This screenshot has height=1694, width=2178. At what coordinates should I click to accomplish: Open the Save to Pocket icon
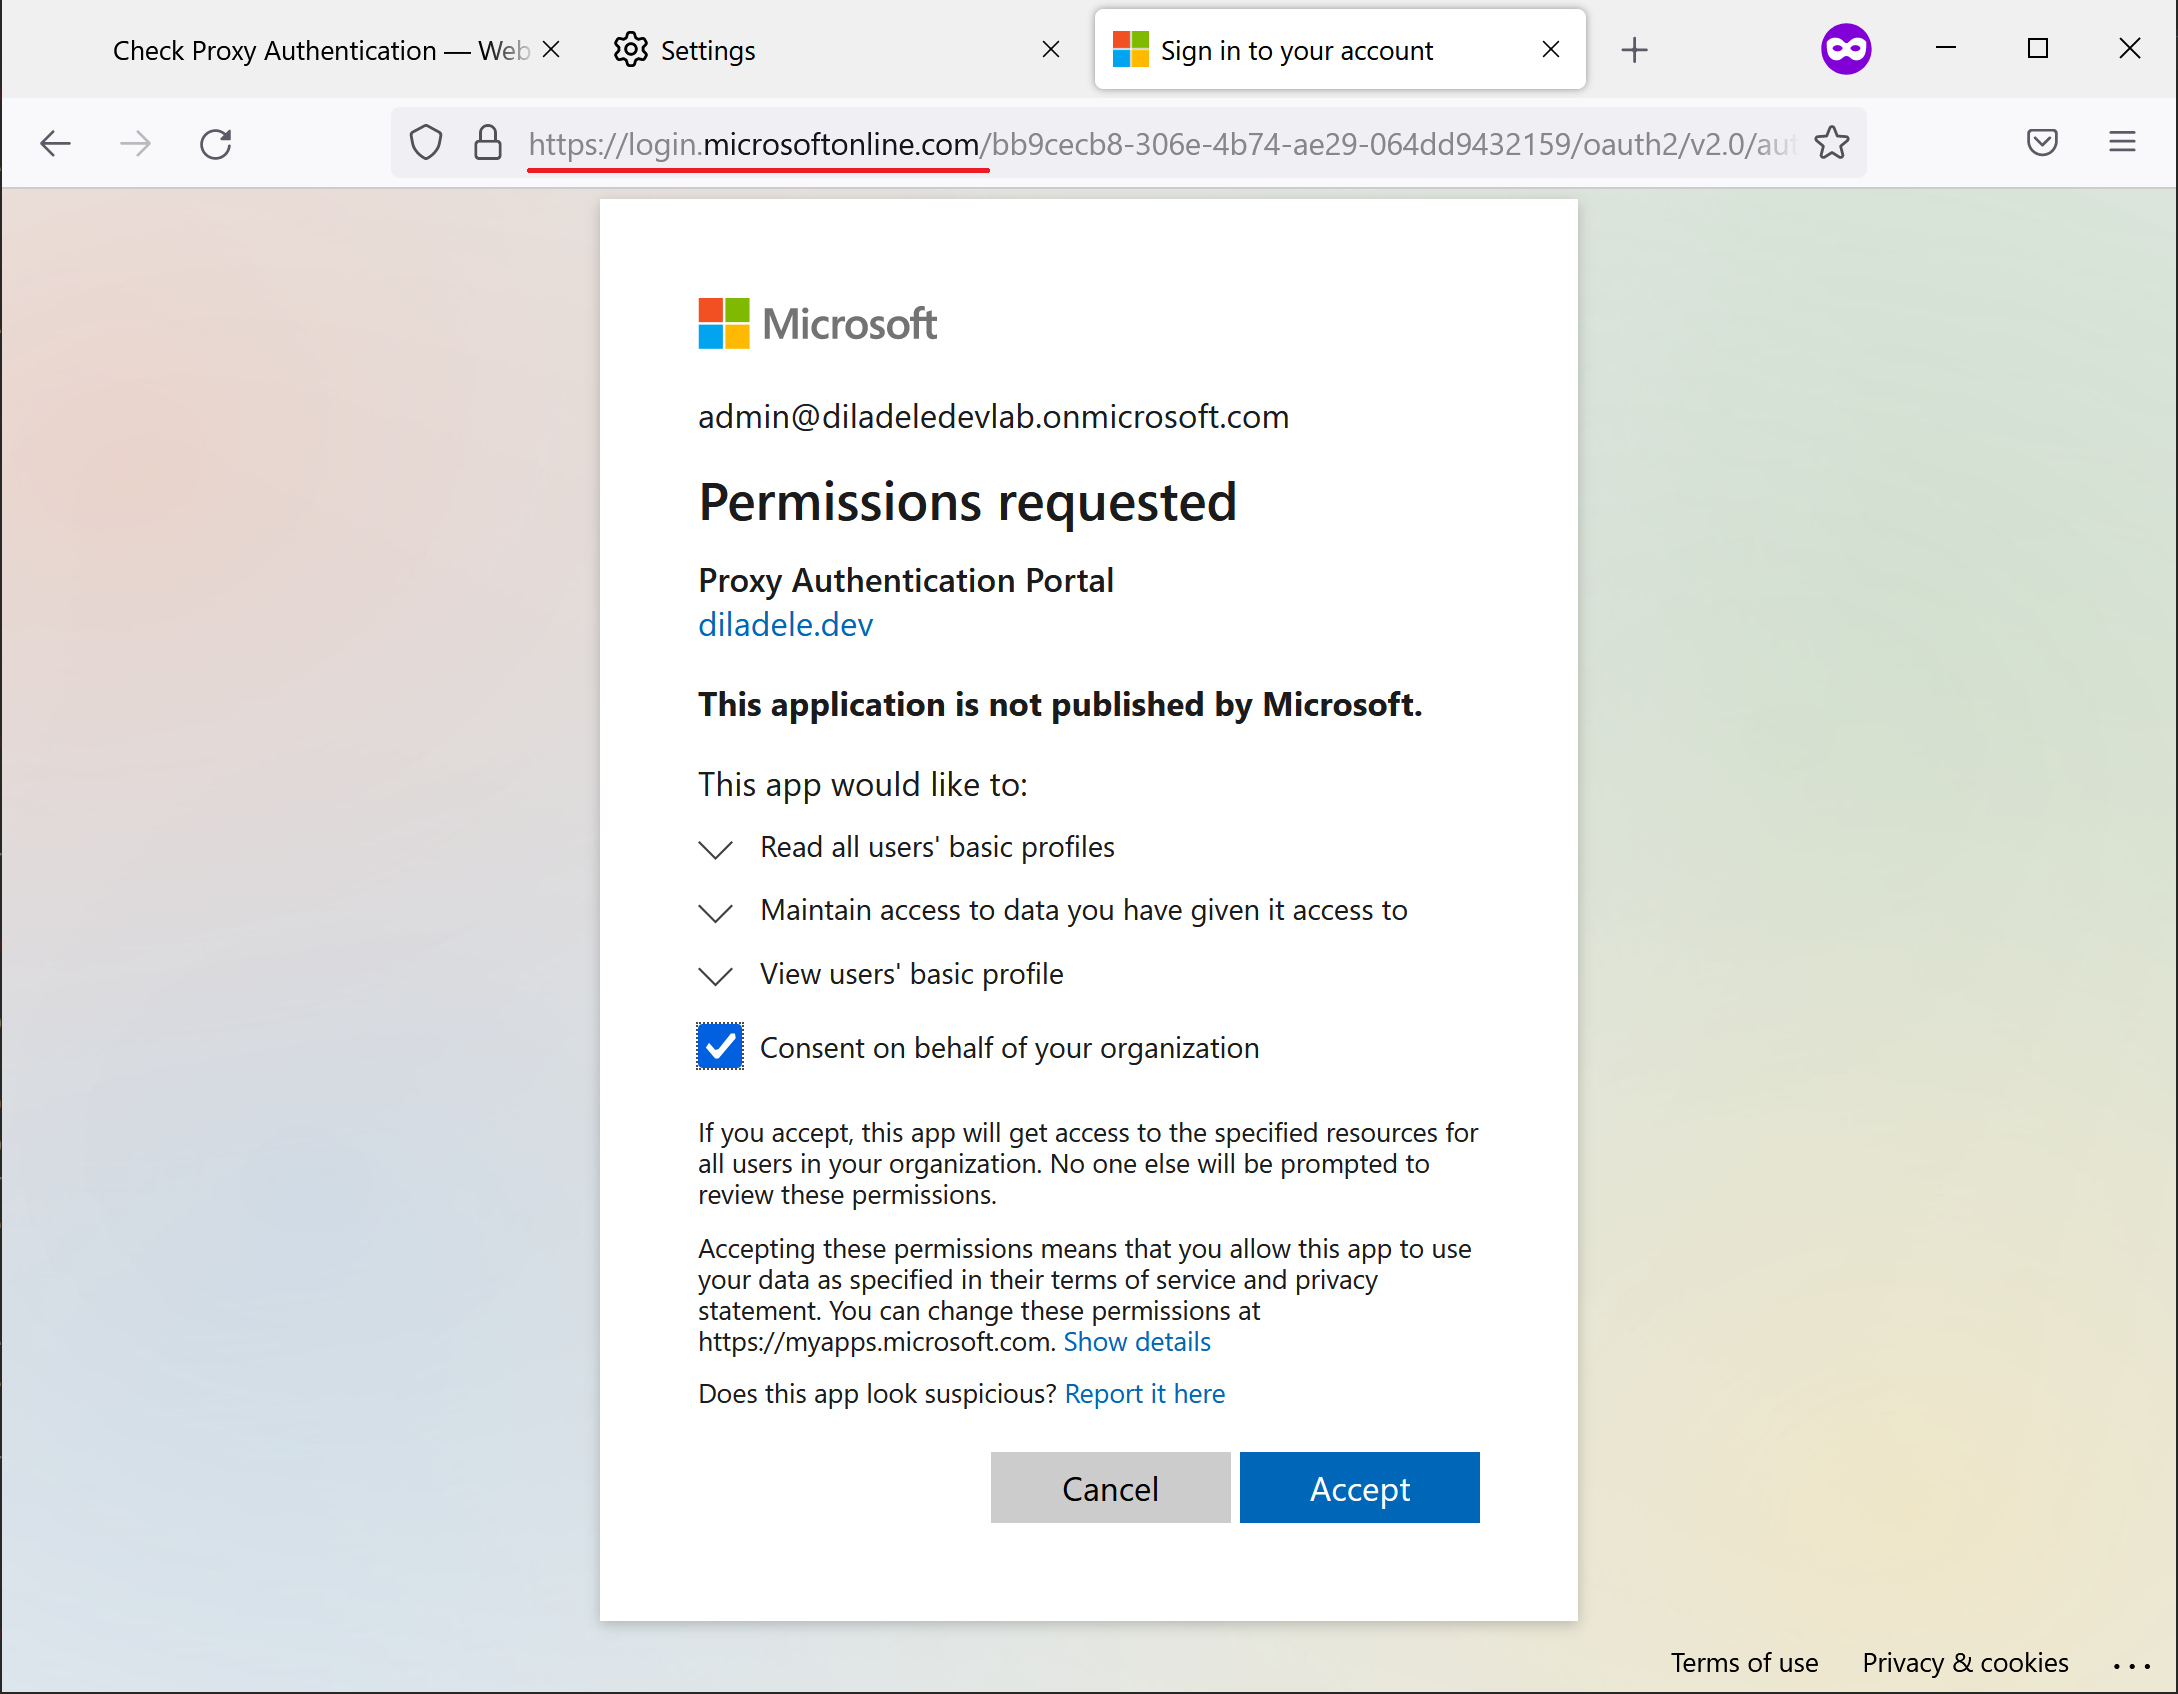(2042, 142)
